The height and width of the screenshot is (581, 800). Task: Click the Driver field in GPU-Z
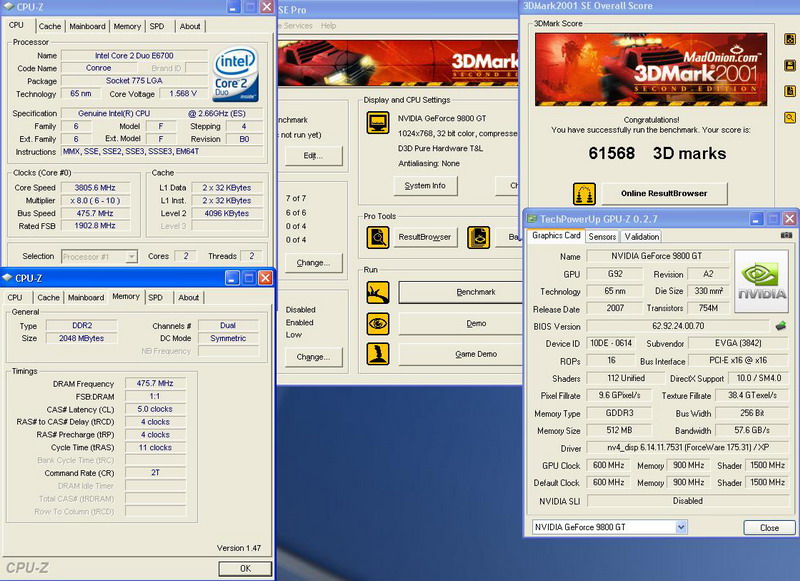click(x=688, y=447)
